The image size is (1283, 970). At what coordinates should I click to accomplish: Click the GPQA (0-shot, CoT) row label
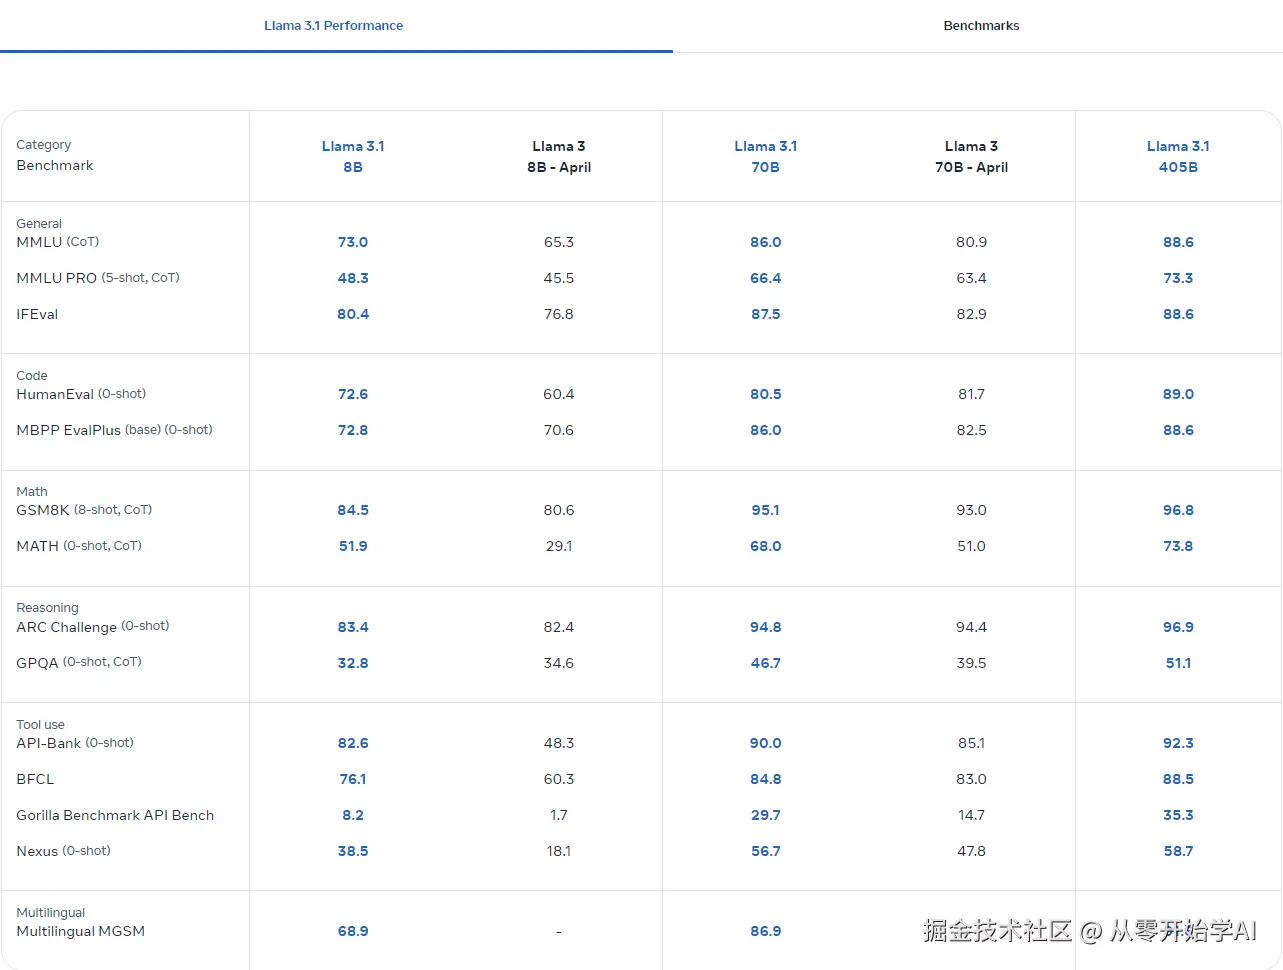[79, 662]
